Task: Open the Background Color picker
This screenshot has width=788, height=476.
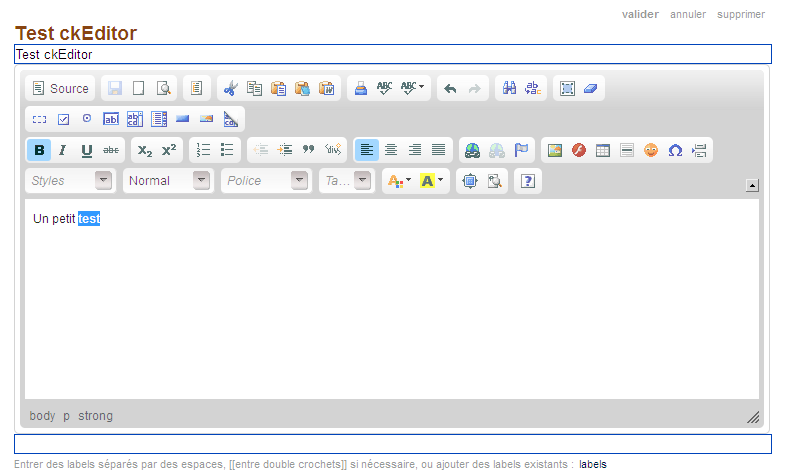Action: point(432,180)
